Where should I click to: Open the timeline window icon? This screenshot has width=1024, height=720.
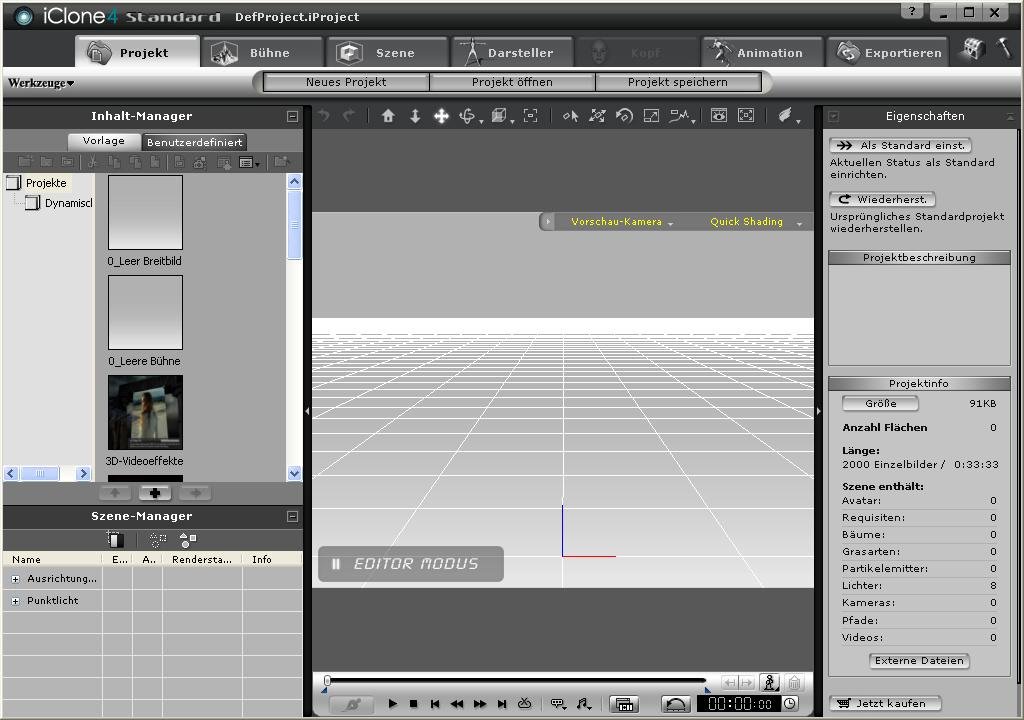click(x=624, y=704)
